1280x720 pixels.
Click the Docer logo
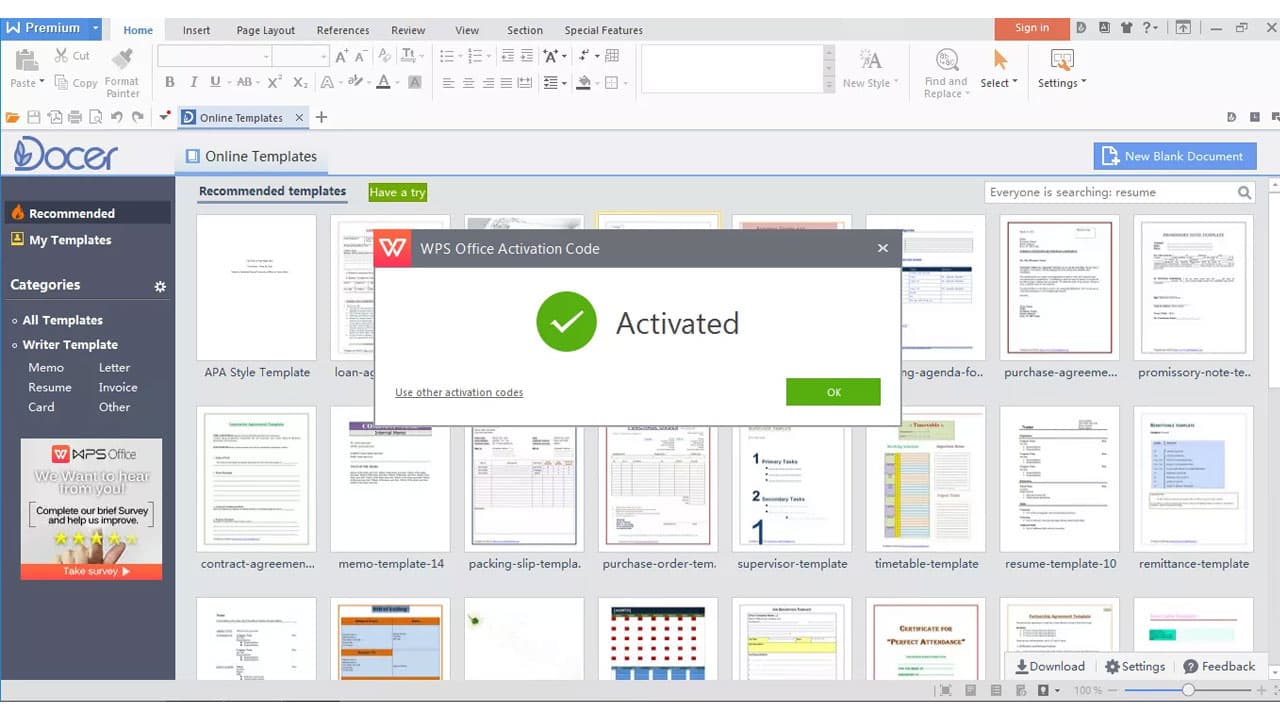click(65, 154)
